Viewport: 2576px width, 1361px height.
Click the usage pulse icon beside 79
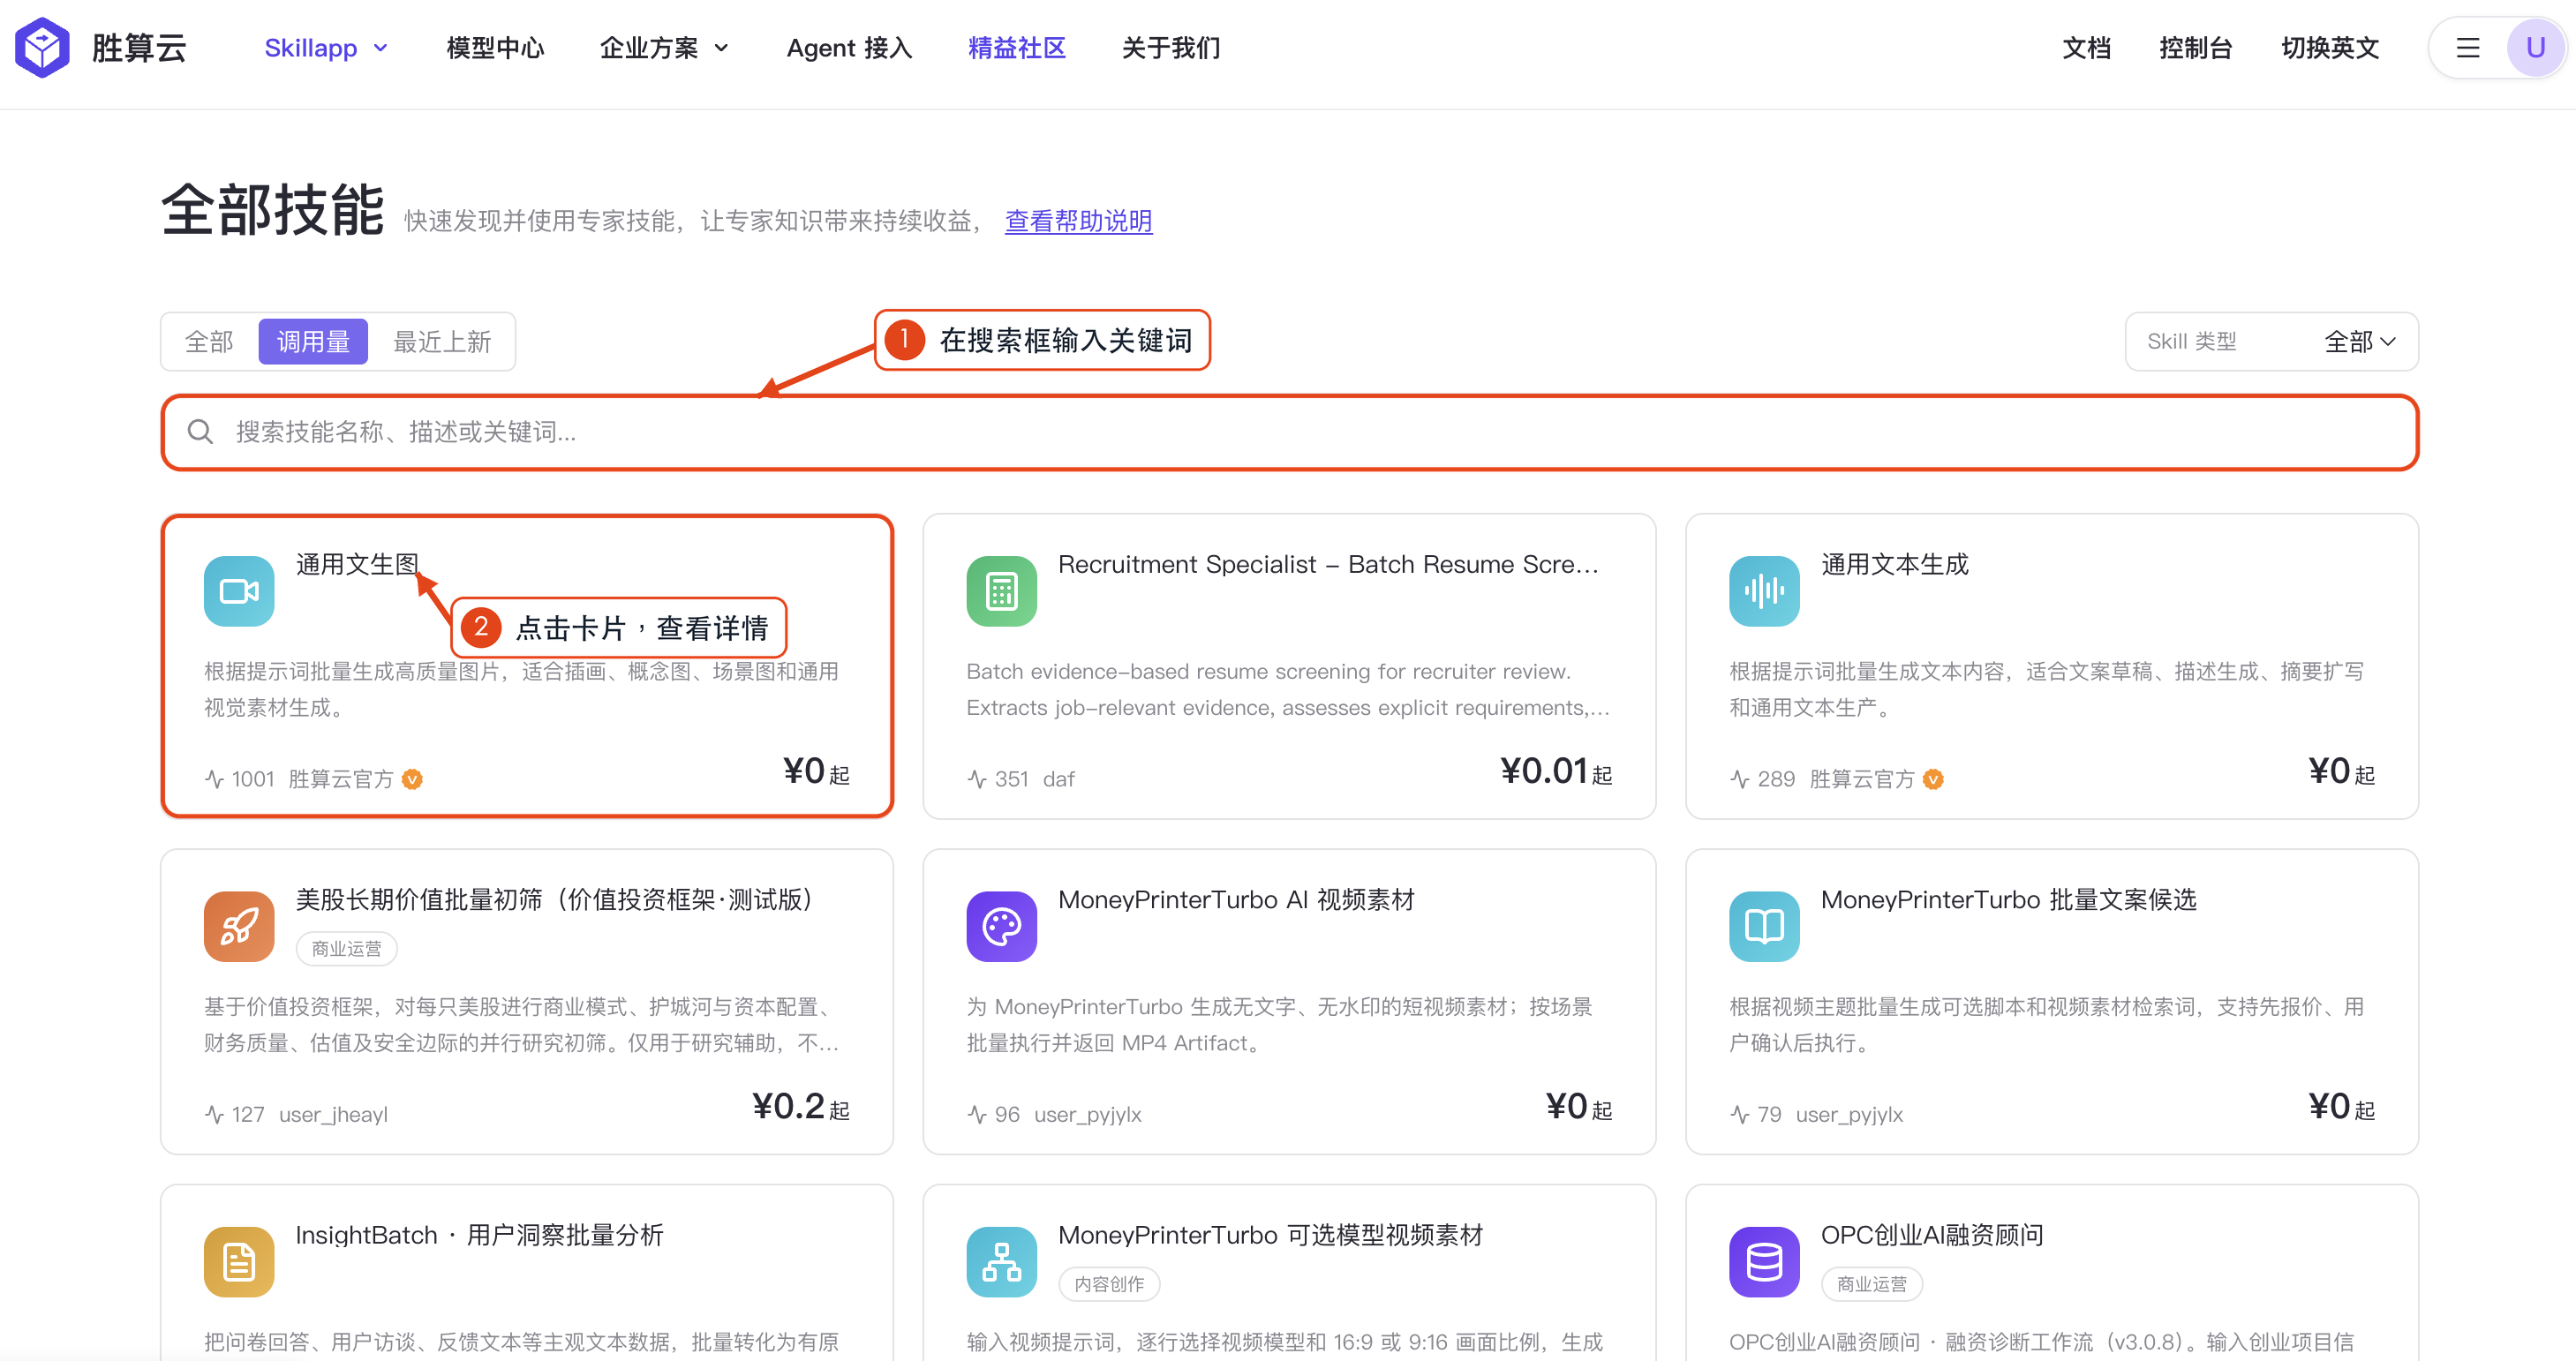click(1740, 1114)
